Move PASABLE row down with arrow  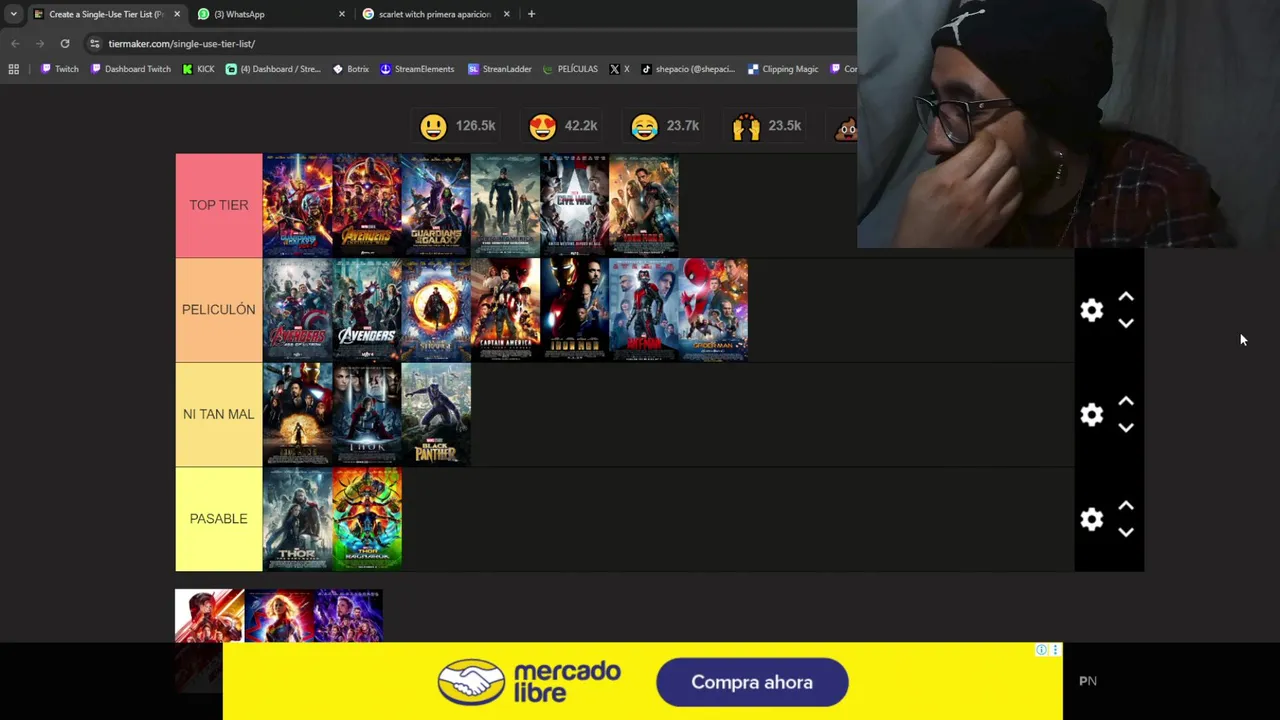pos(1126,532)
